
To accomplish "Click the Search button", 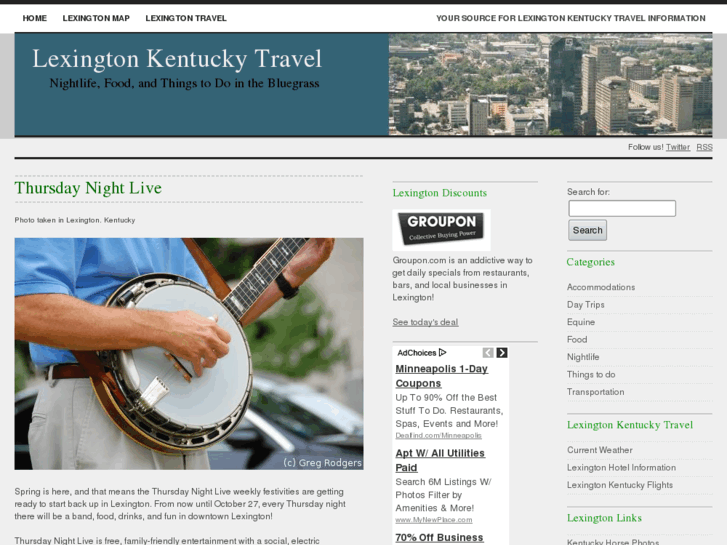I will tap(587, 230).
